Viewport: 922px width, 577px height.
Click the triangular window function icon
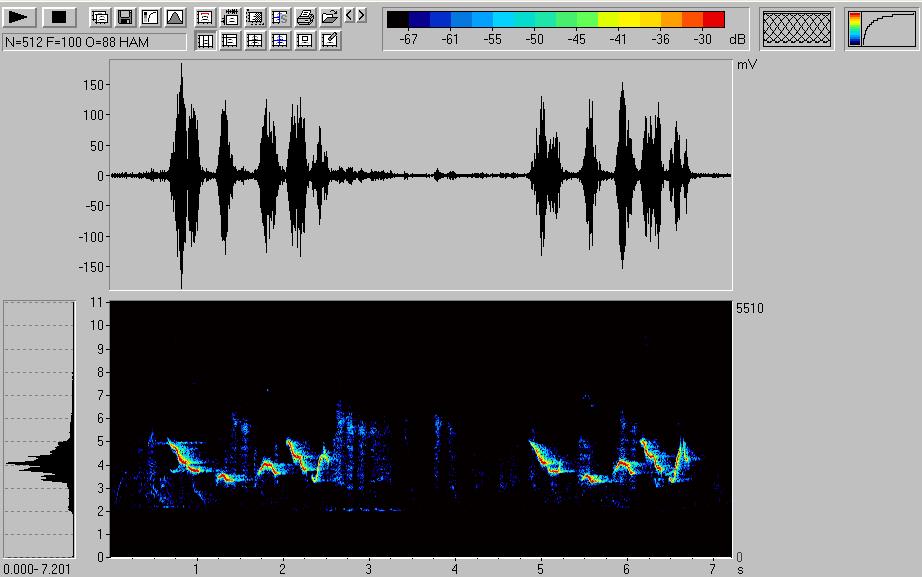click(174, 17)
